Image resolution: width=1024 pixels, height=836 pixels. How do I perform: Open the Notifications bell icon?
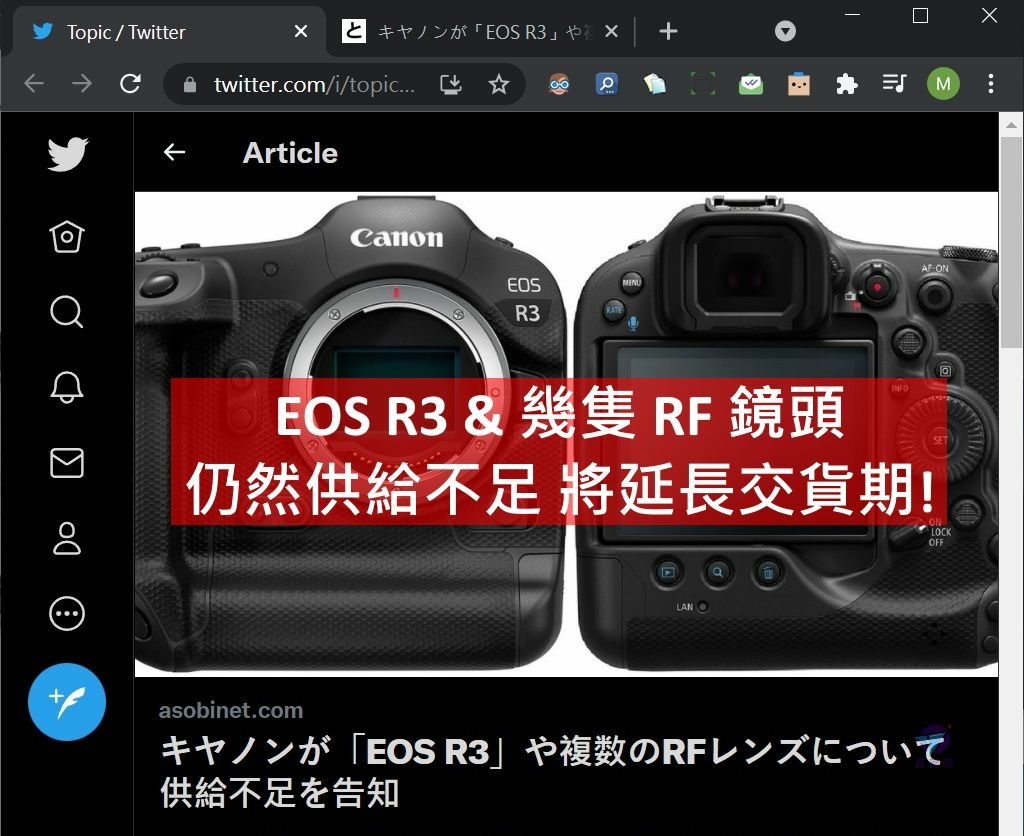[x=67, y=387]
